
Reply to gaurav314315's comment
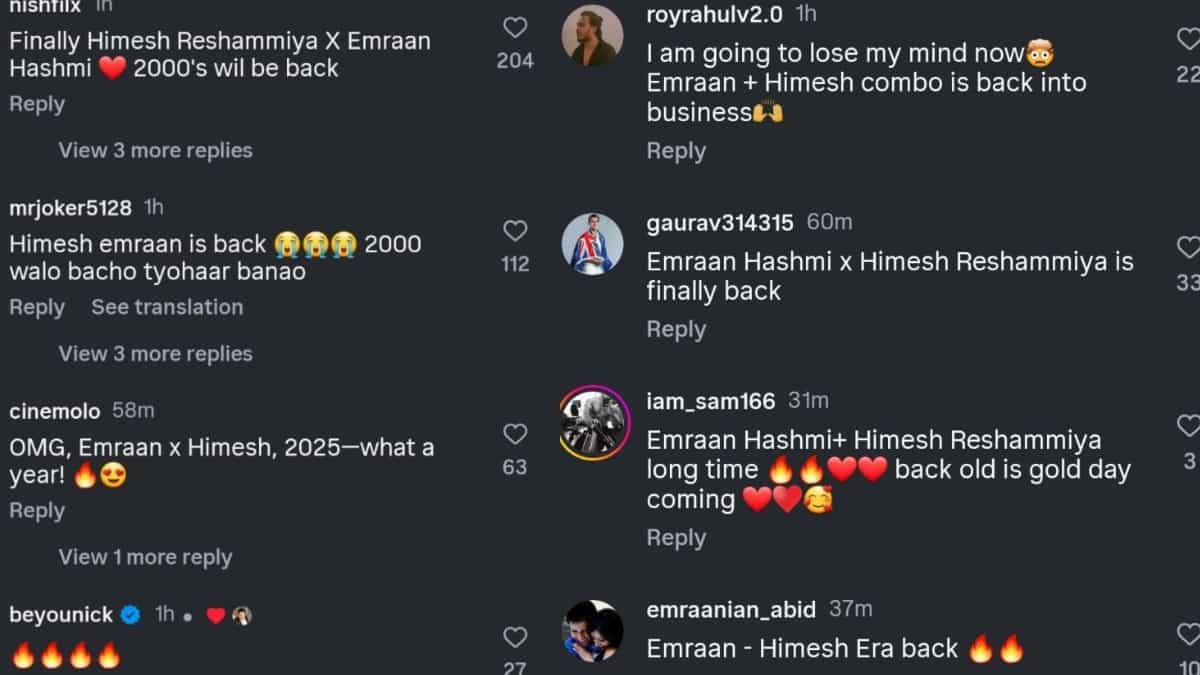(676, 329)
